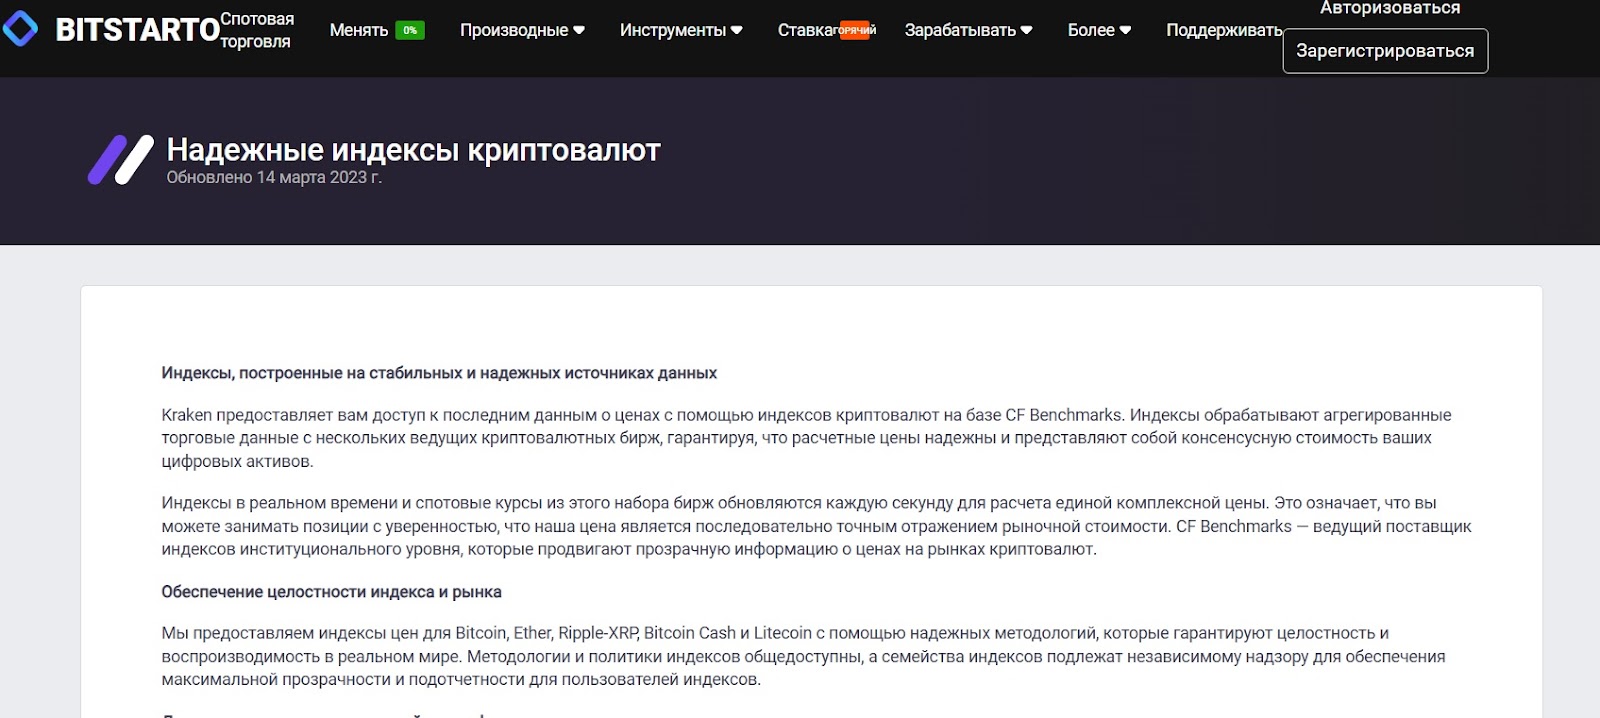Click the date text Обновлено 14 марта 2023 г.
Viewport: 1600px width, 718px height.
pyautogui.click(x=274, y=178)
